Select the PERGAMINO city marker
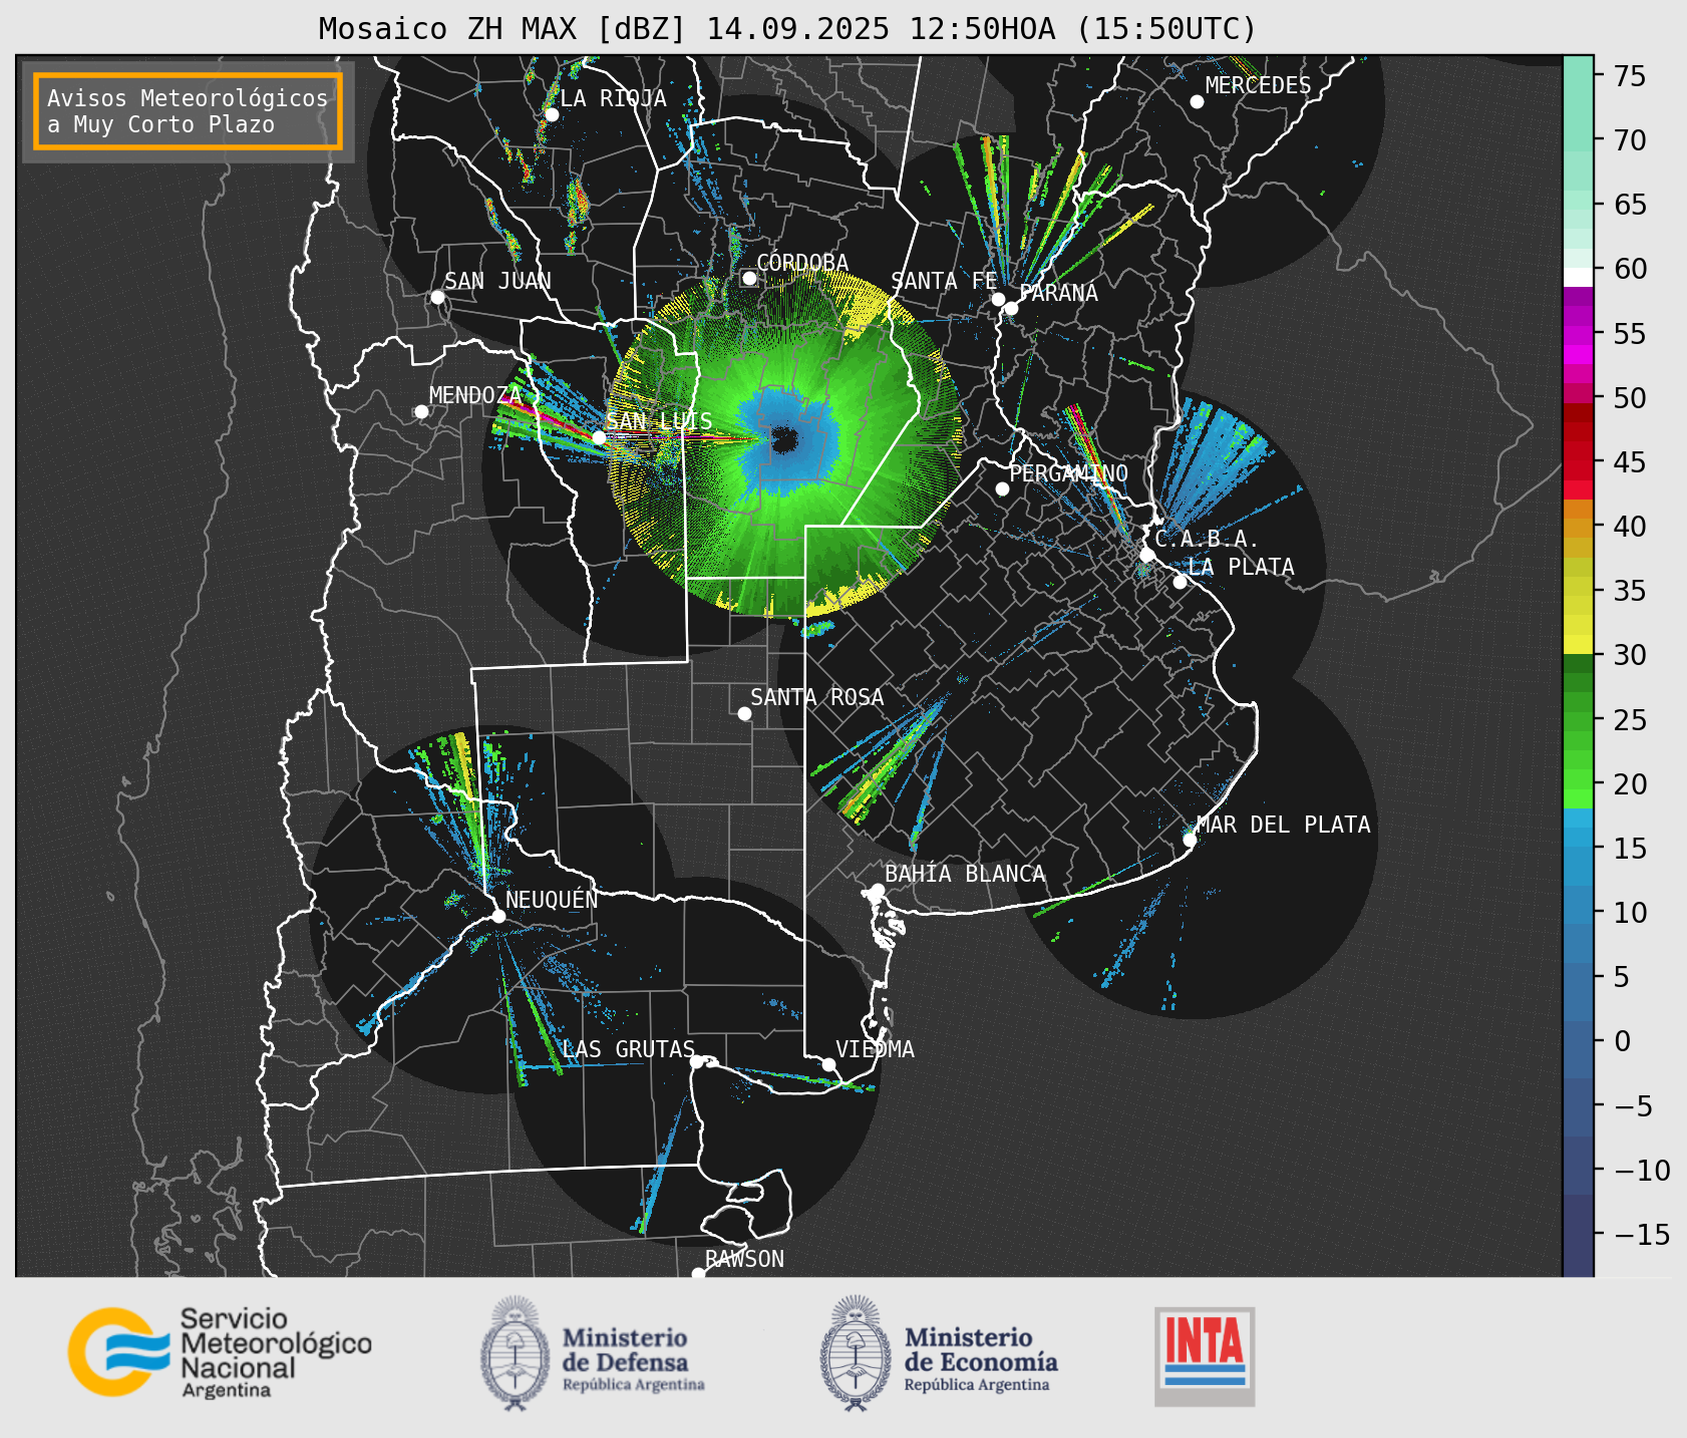This screenshot has height=1438, width=1687. coord(1002,489)
